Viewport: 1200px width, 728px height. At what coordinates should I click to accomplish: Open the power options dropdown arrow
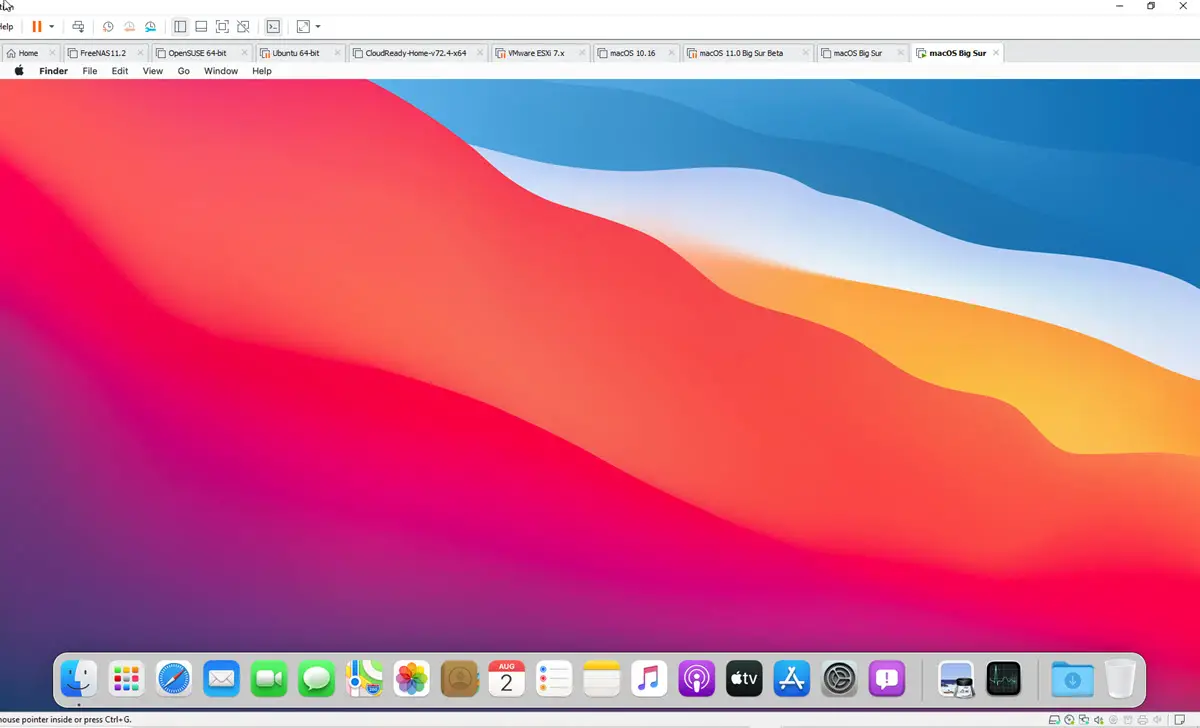point(52,27)
